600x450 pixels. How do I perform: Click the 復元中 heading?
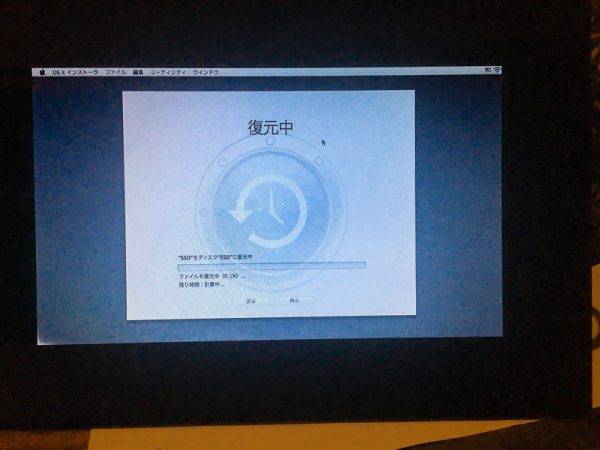pyautogui.click(x=270, y=127)
